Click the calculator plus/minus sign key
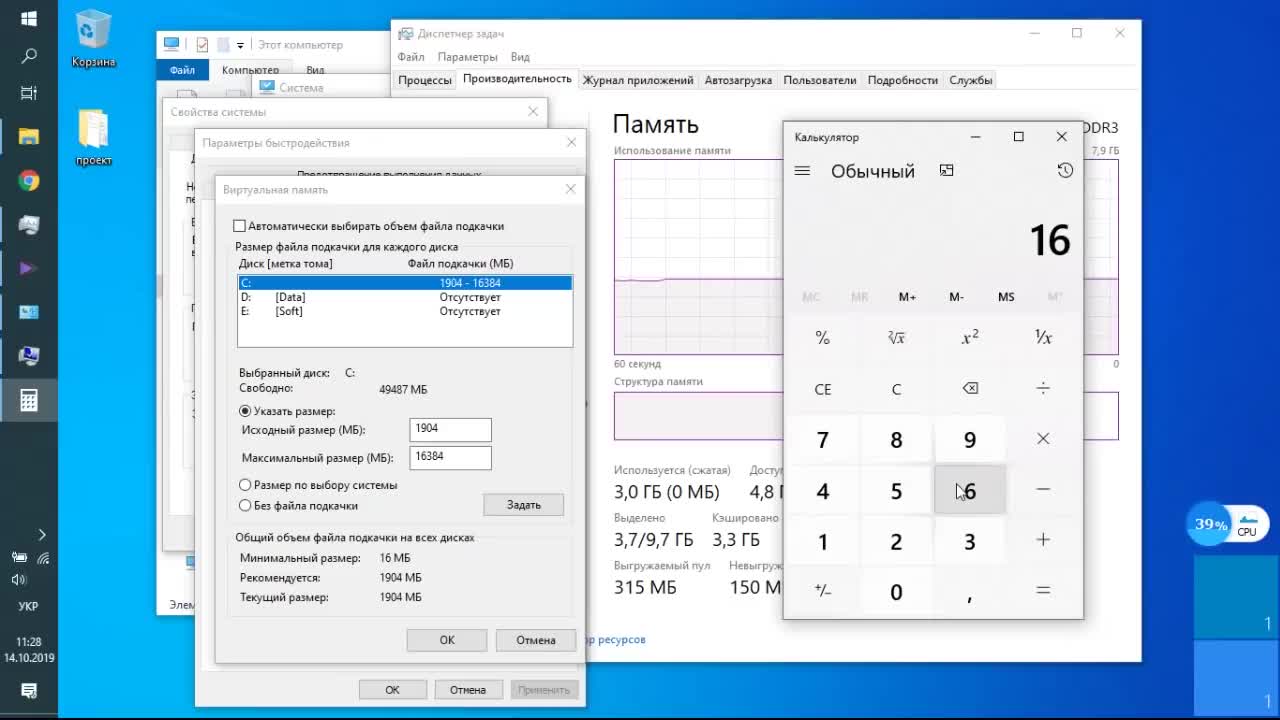 823,591
